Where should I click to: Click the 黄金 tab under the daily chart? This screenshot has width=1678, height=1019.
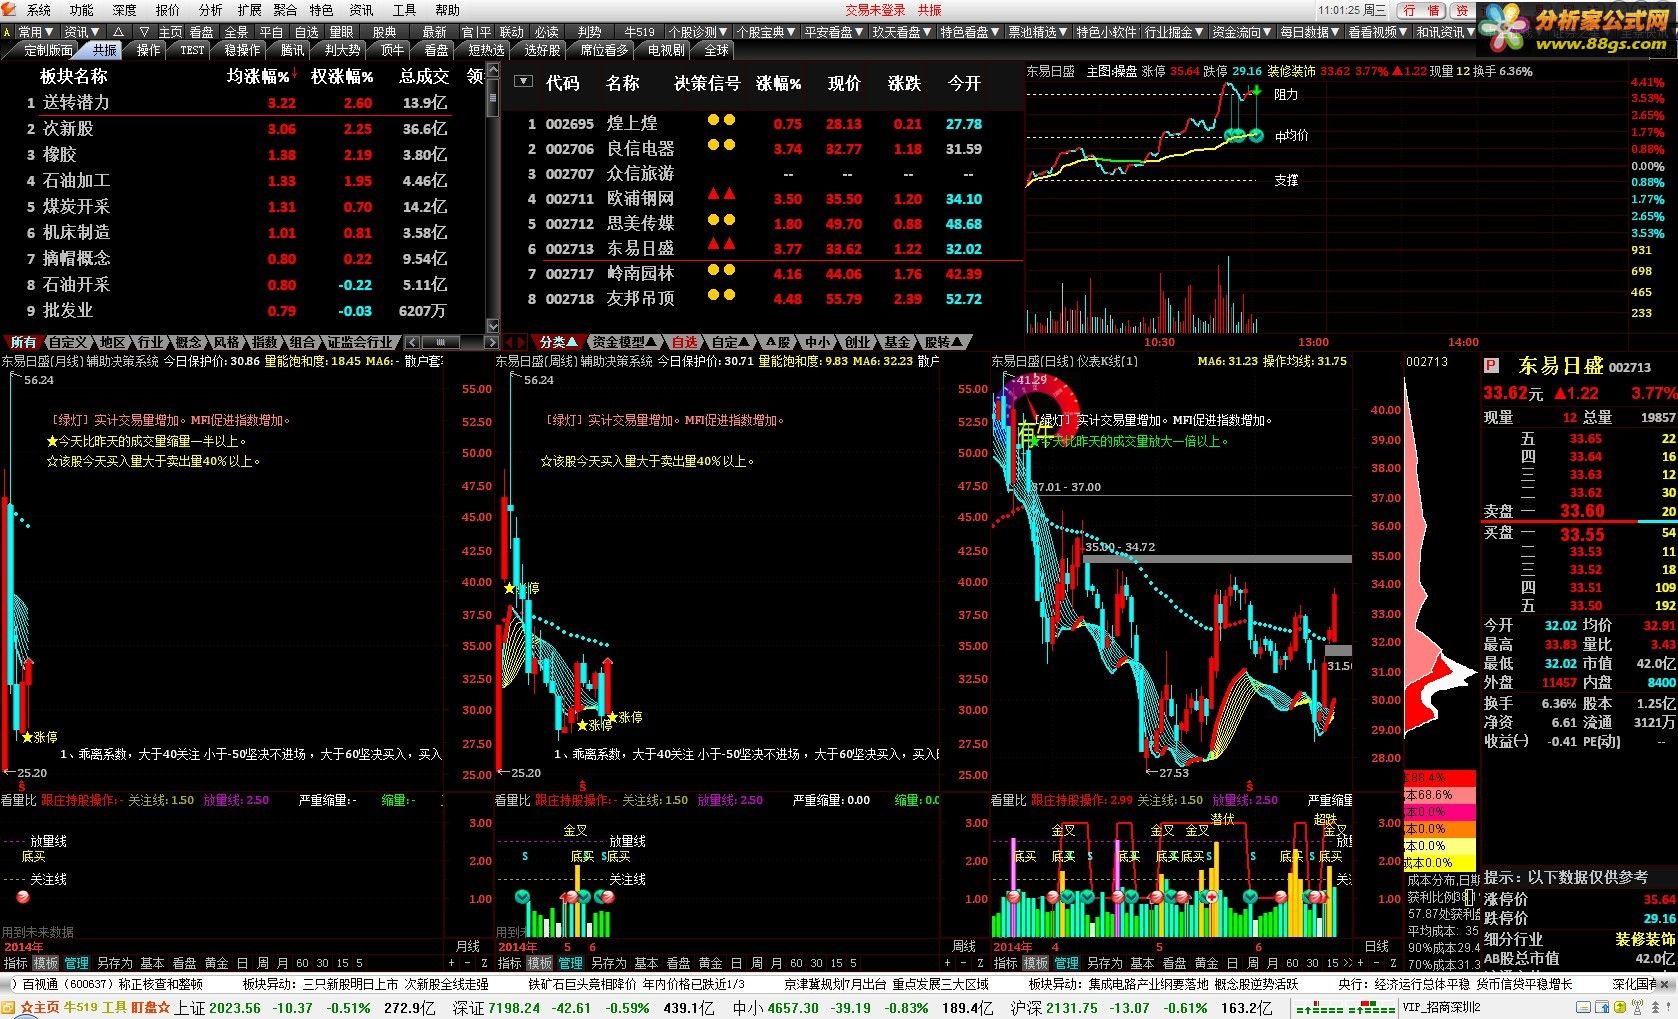tap(1207, 963)
